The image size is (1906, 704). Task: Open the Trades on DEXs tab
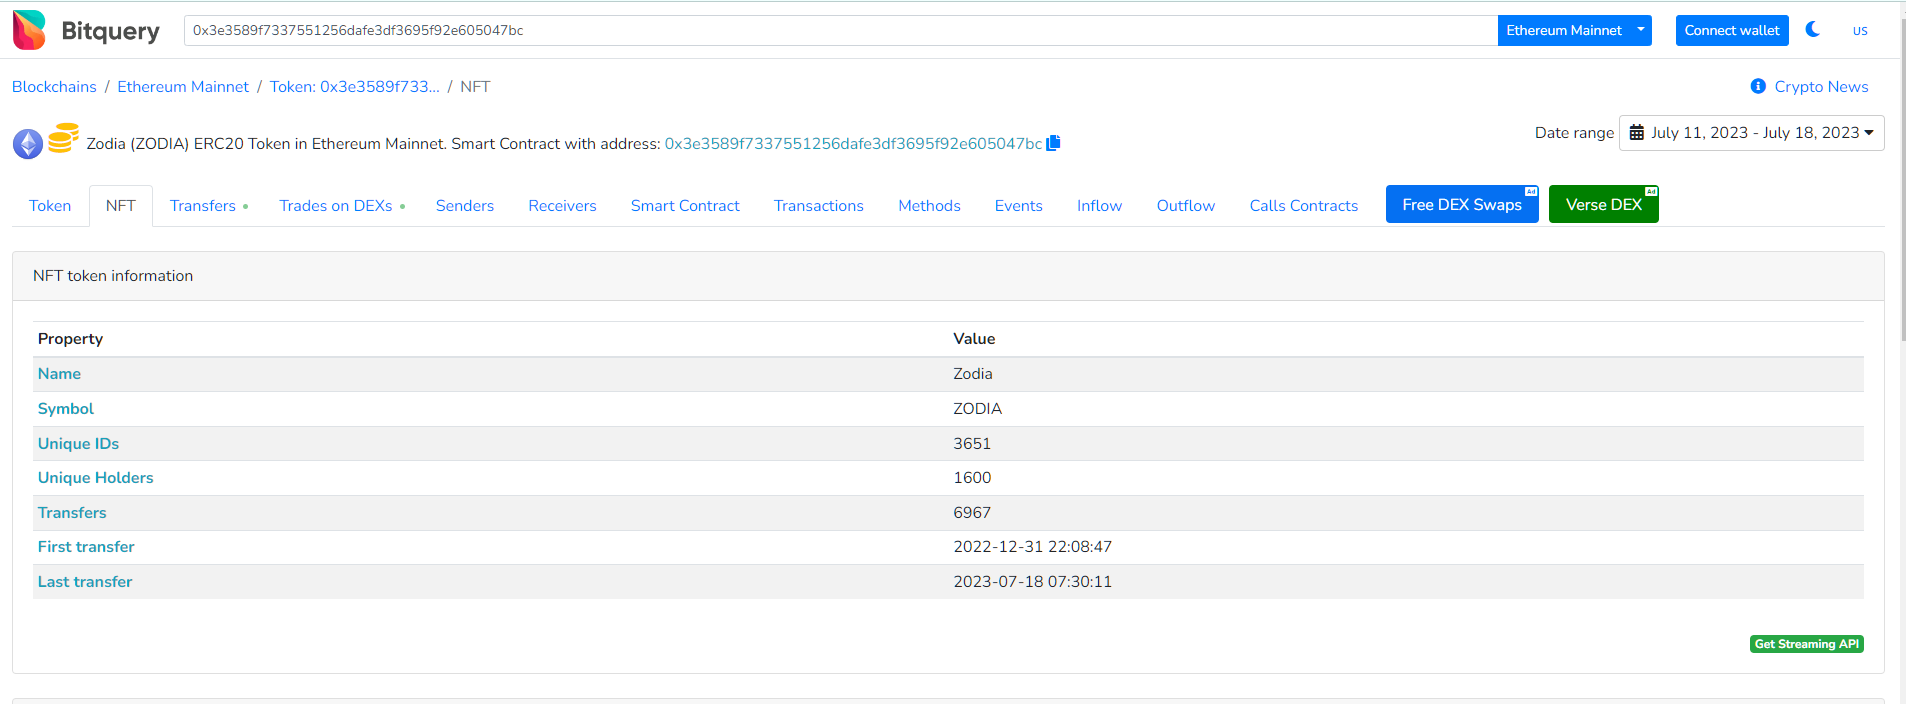pyautogui.click(x=342, y=205)
